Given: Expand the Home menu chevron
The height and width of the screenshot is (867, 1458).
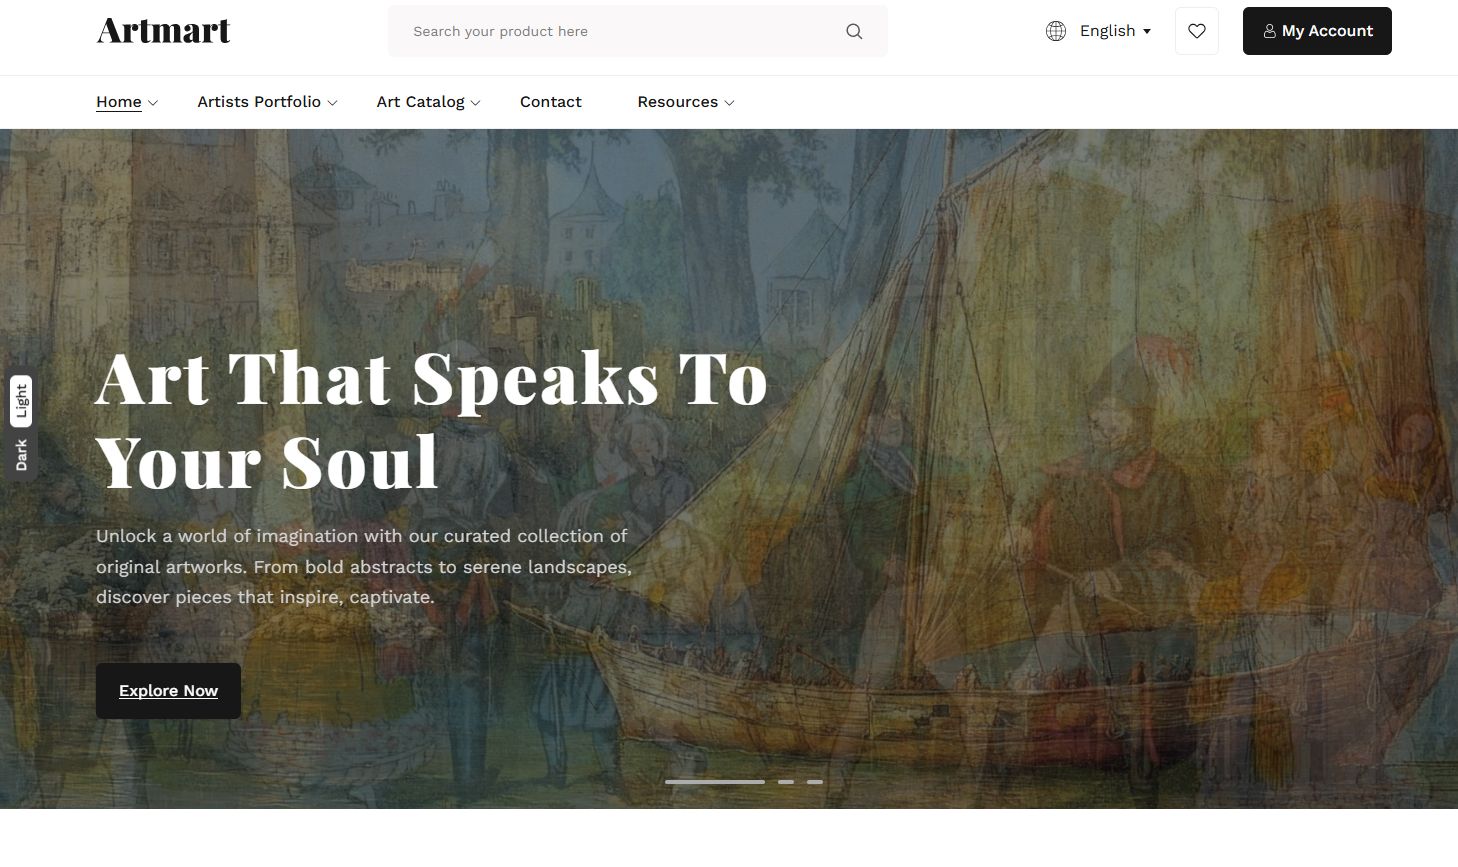Looking at the screenshot, I should [152, 103].
